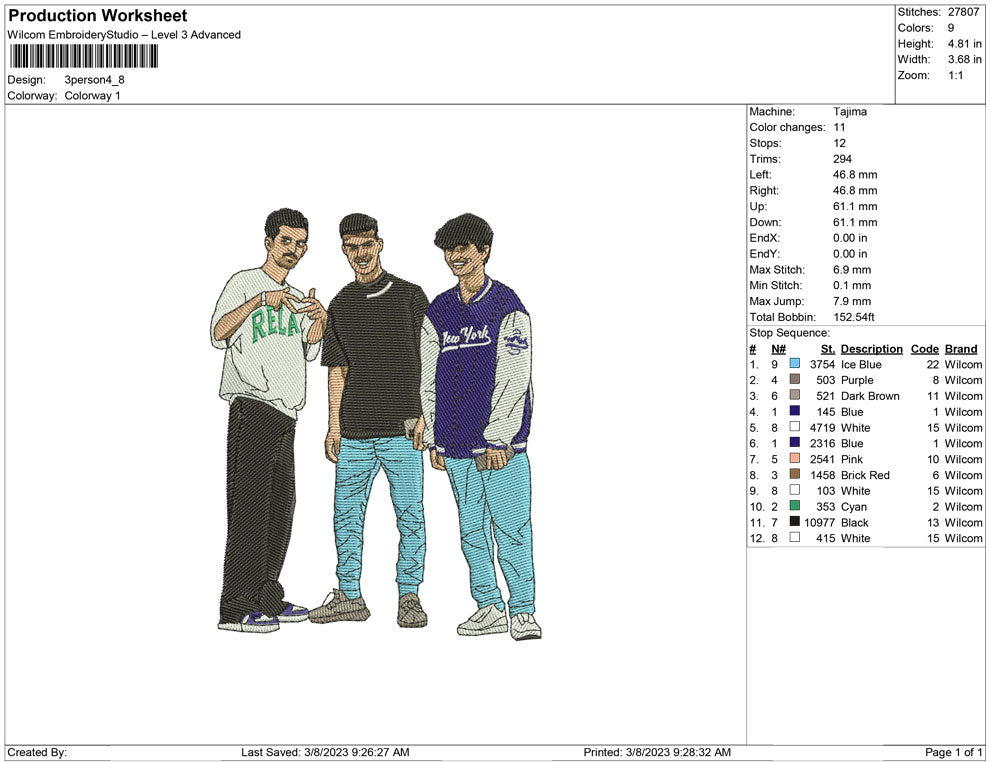
Task: Click the Ice Blue description text
Action: coord(861,364)
